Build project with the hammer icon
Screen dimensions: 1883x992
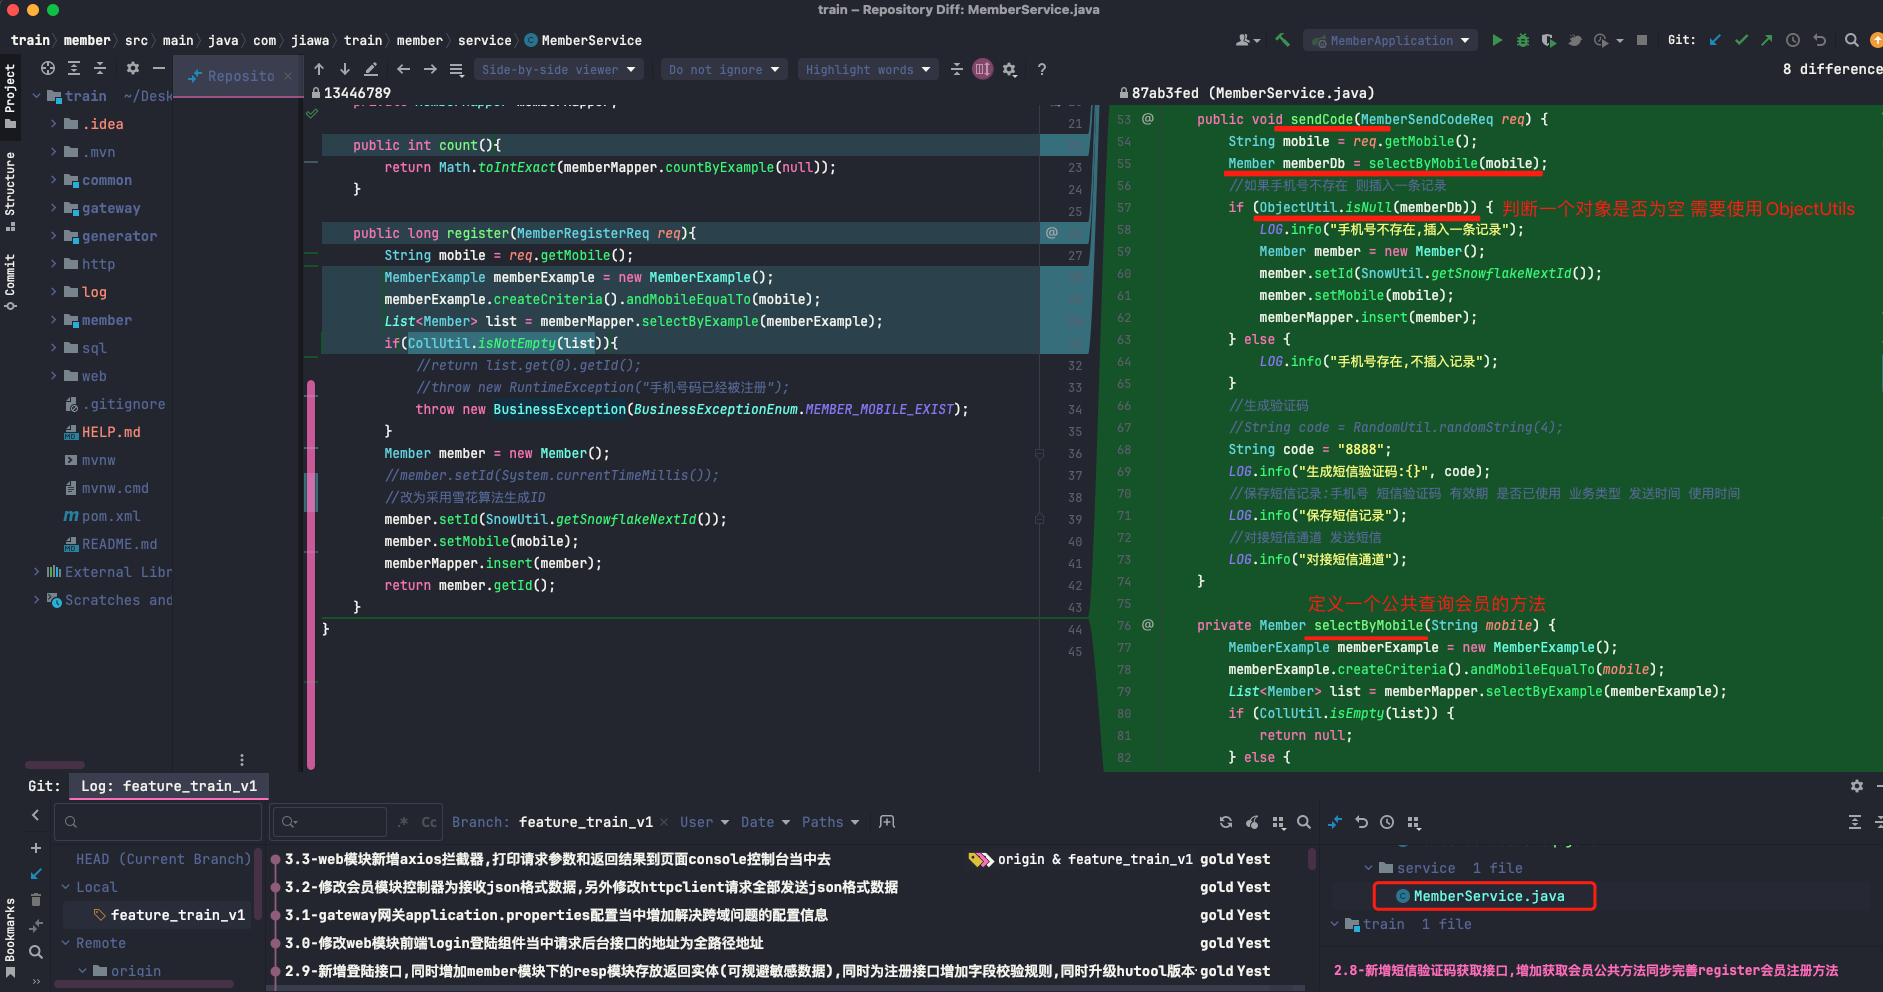point(1283,40)
